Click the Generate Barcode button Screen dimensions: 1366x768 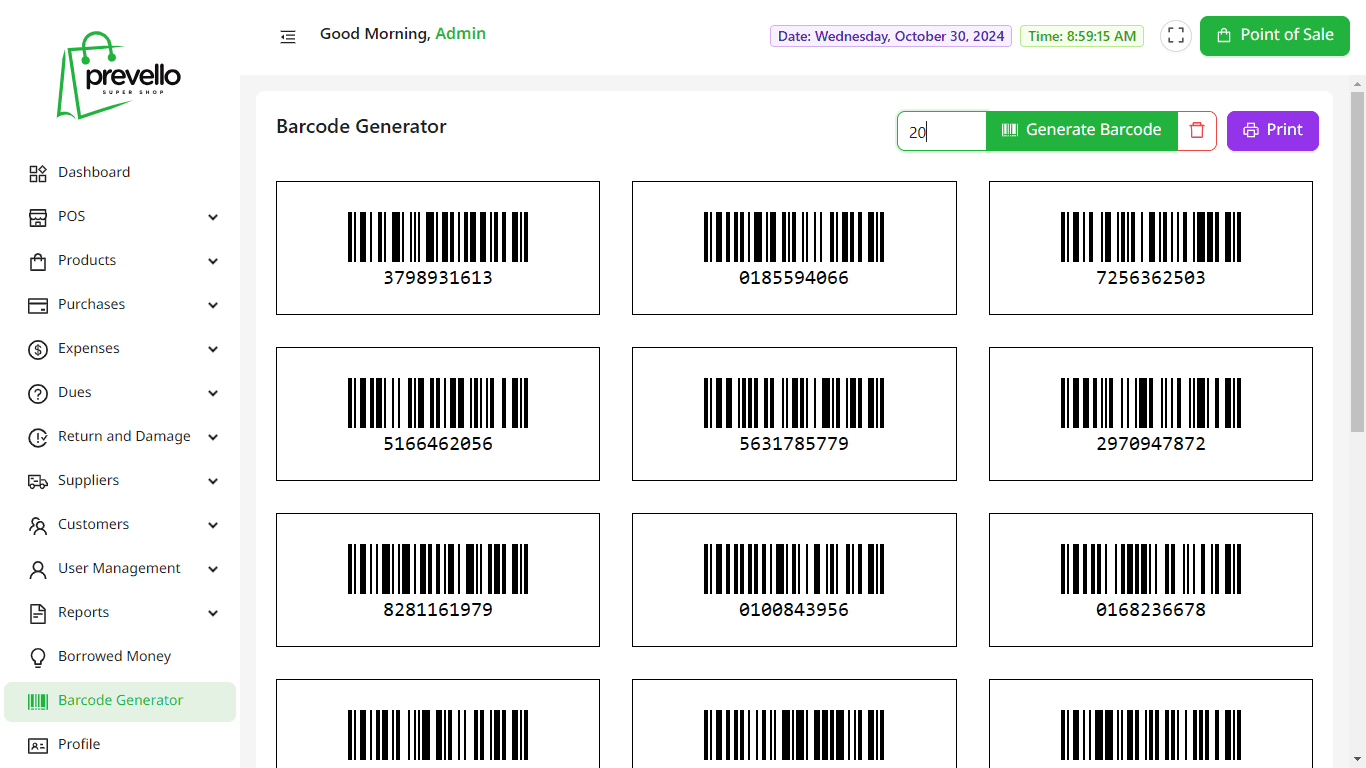point(1081,130)
